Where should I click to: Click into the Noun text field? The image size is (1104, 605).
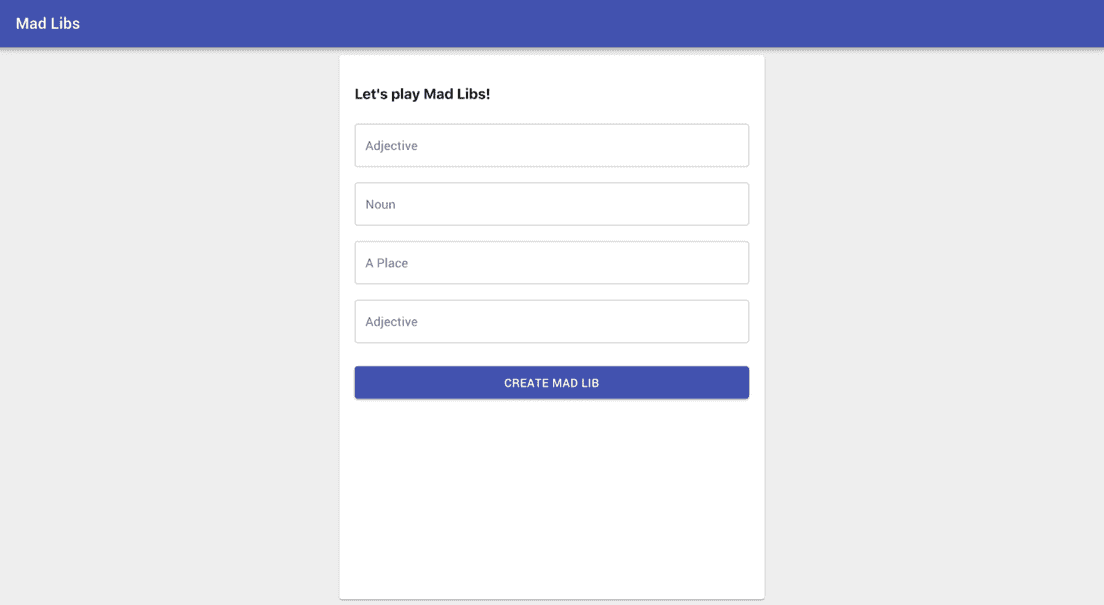pyautogui.click(x=551, y=204)
